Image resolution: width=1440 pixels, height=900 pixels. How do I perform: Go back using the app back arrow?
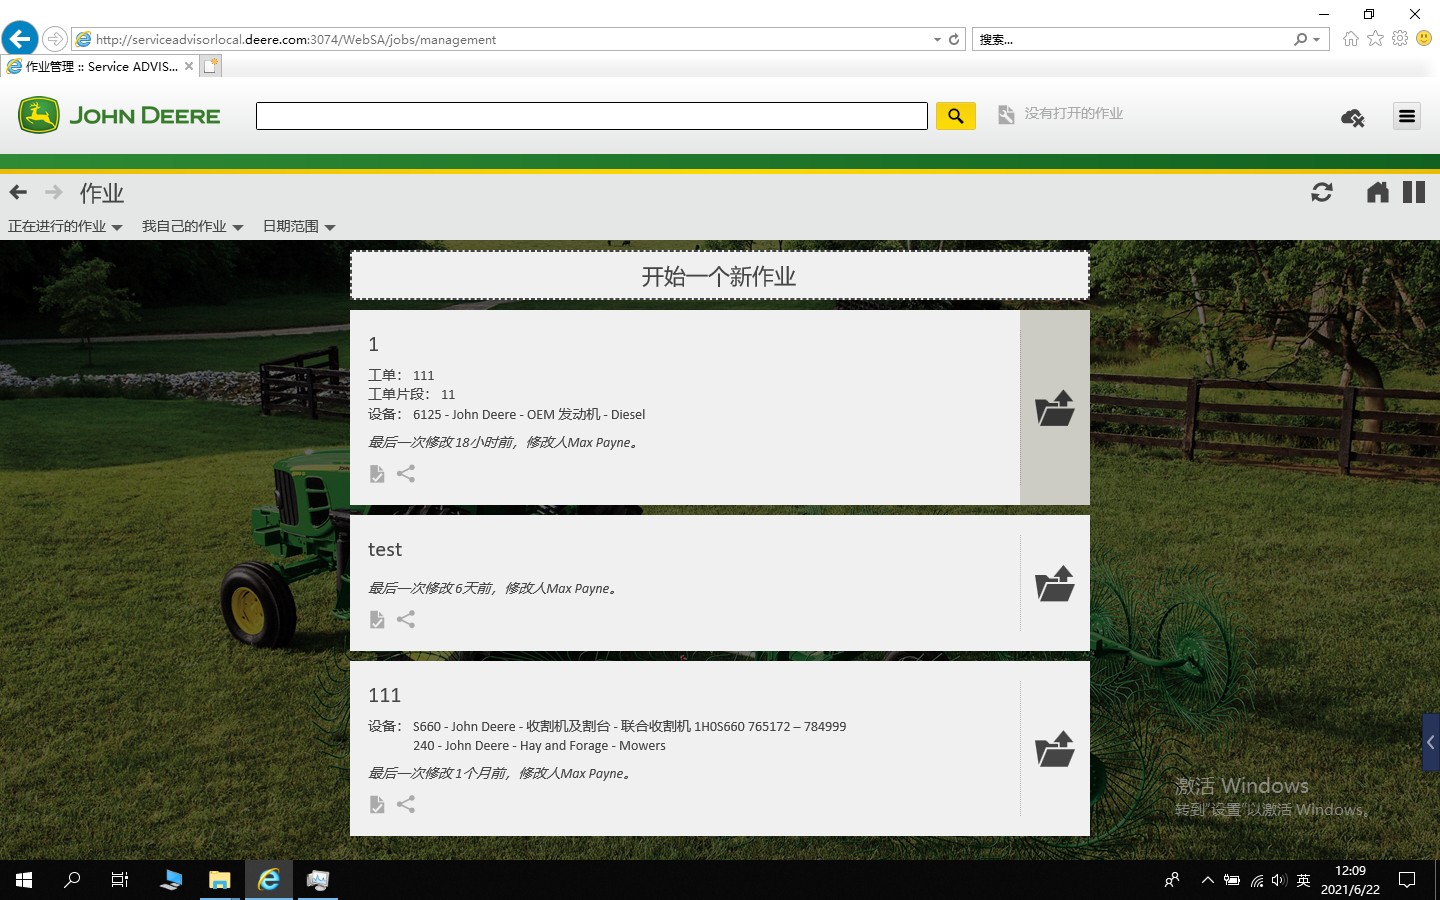coord(18,192)
